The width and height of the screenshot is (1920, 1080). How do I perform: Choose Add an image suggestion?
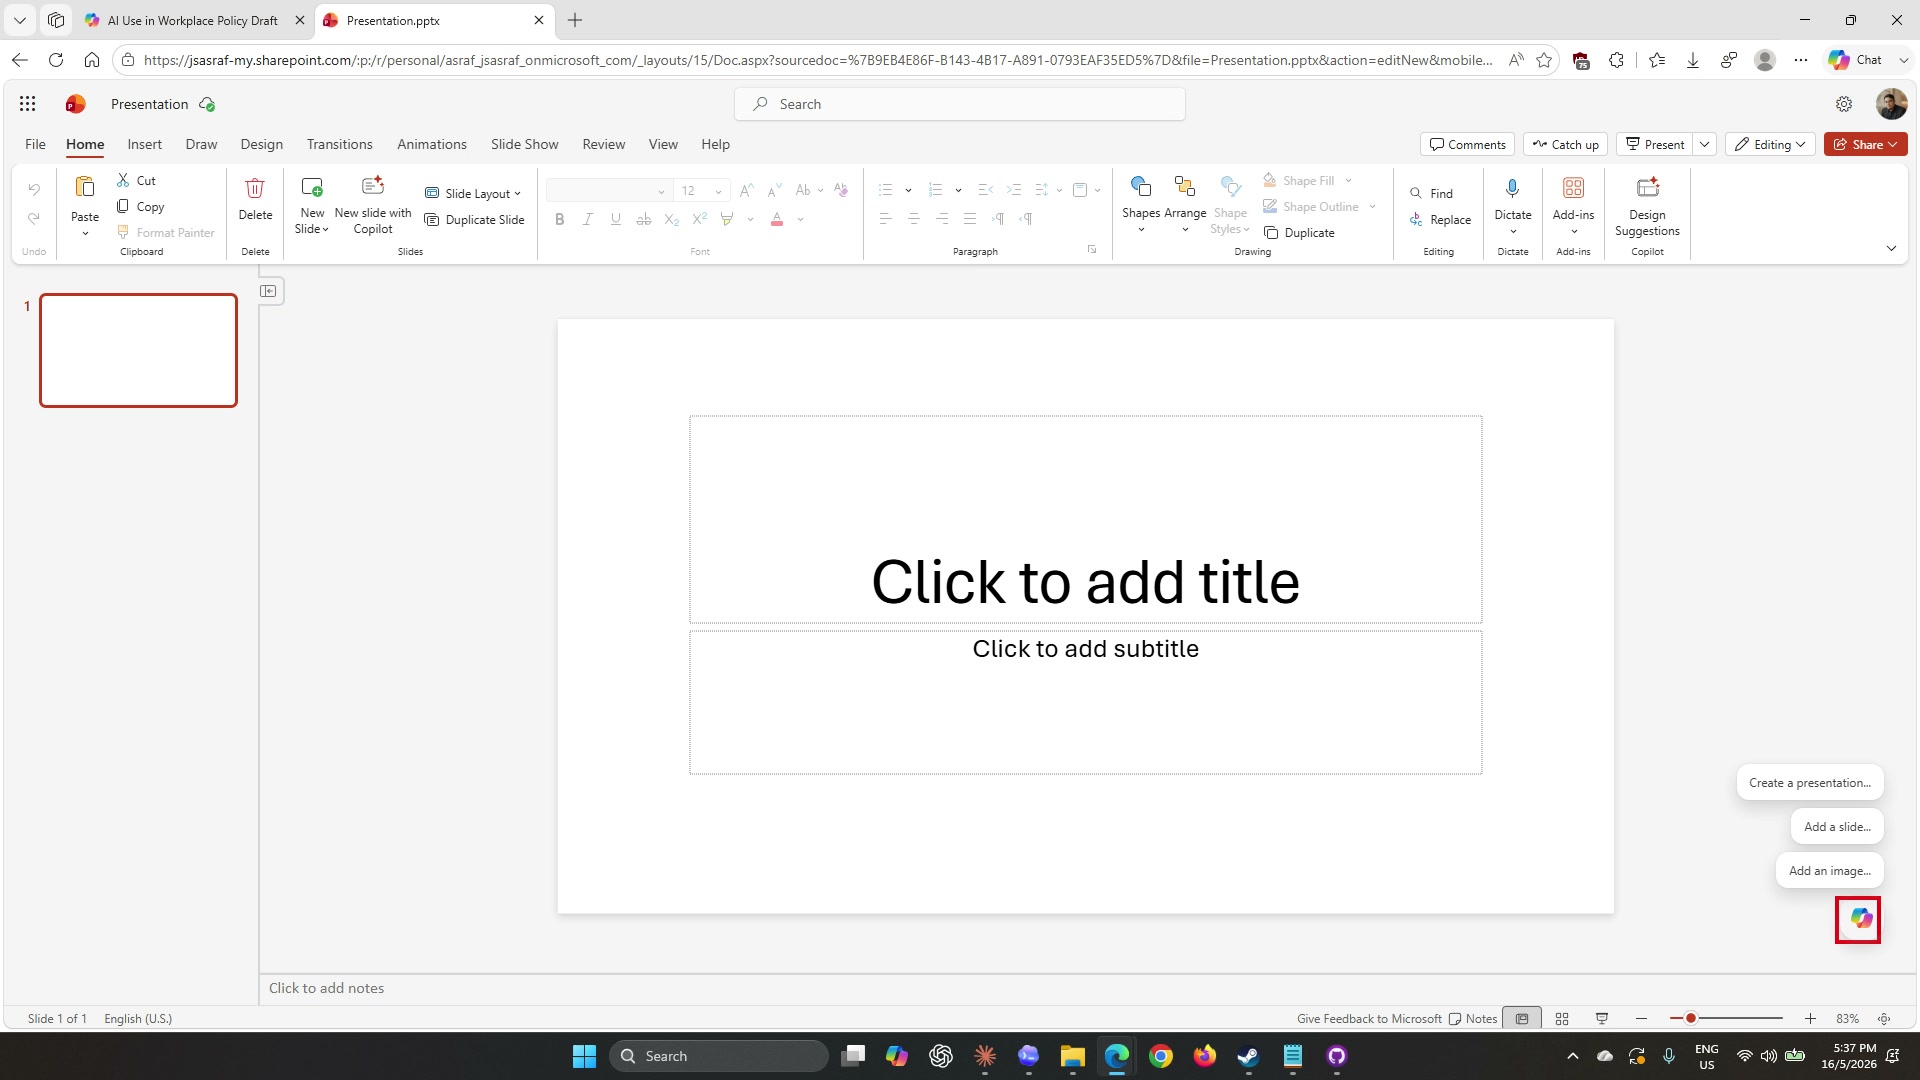point(1830,871)
